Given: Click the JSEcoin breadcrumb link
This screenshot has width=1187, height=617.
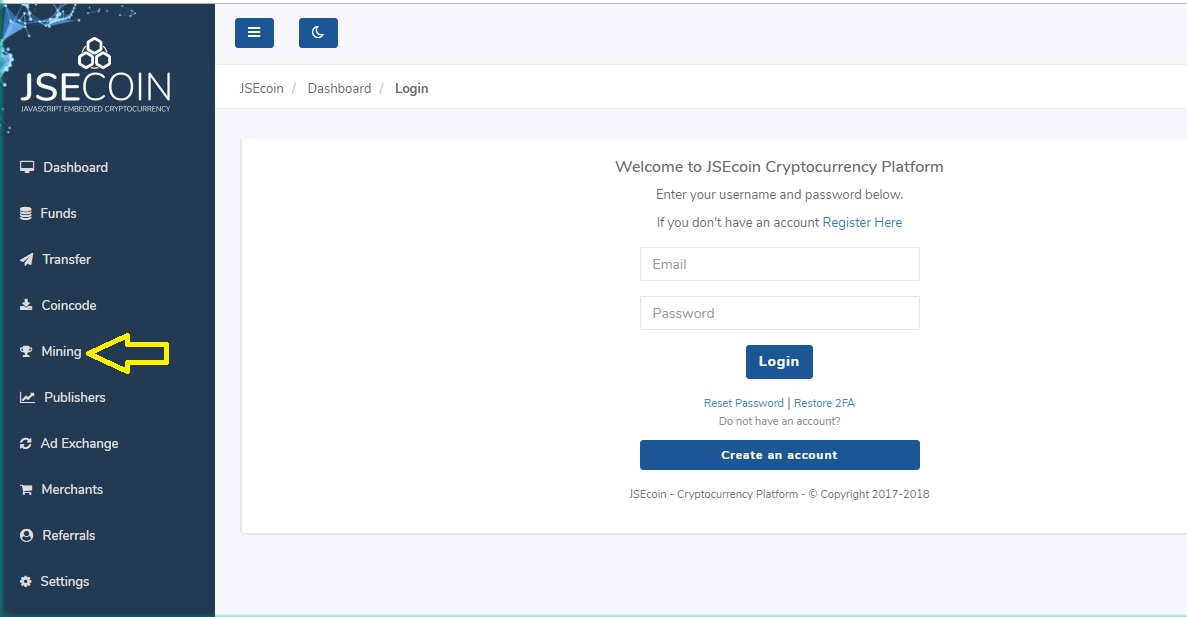Looking at the screenshot, I should pos(261,89).
